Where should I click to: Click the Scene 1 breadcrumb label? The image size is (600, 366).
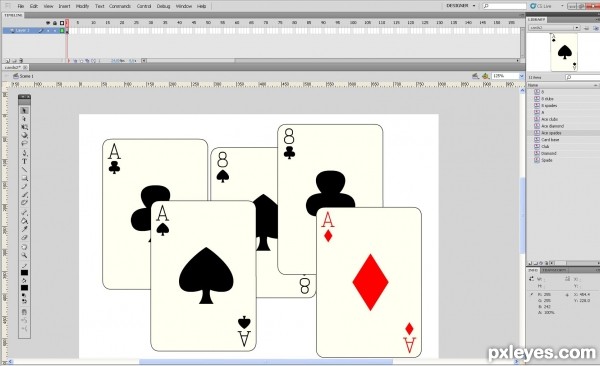[x=26, y=76]
